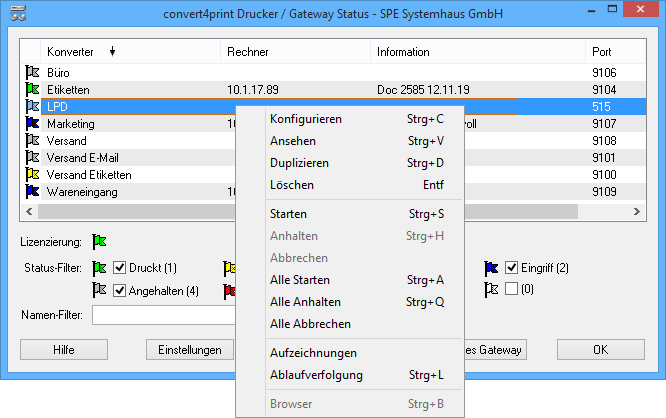666x418 pixels.
Task: Select Alle Starten in the context menu
Action: (x=300, y=280)
